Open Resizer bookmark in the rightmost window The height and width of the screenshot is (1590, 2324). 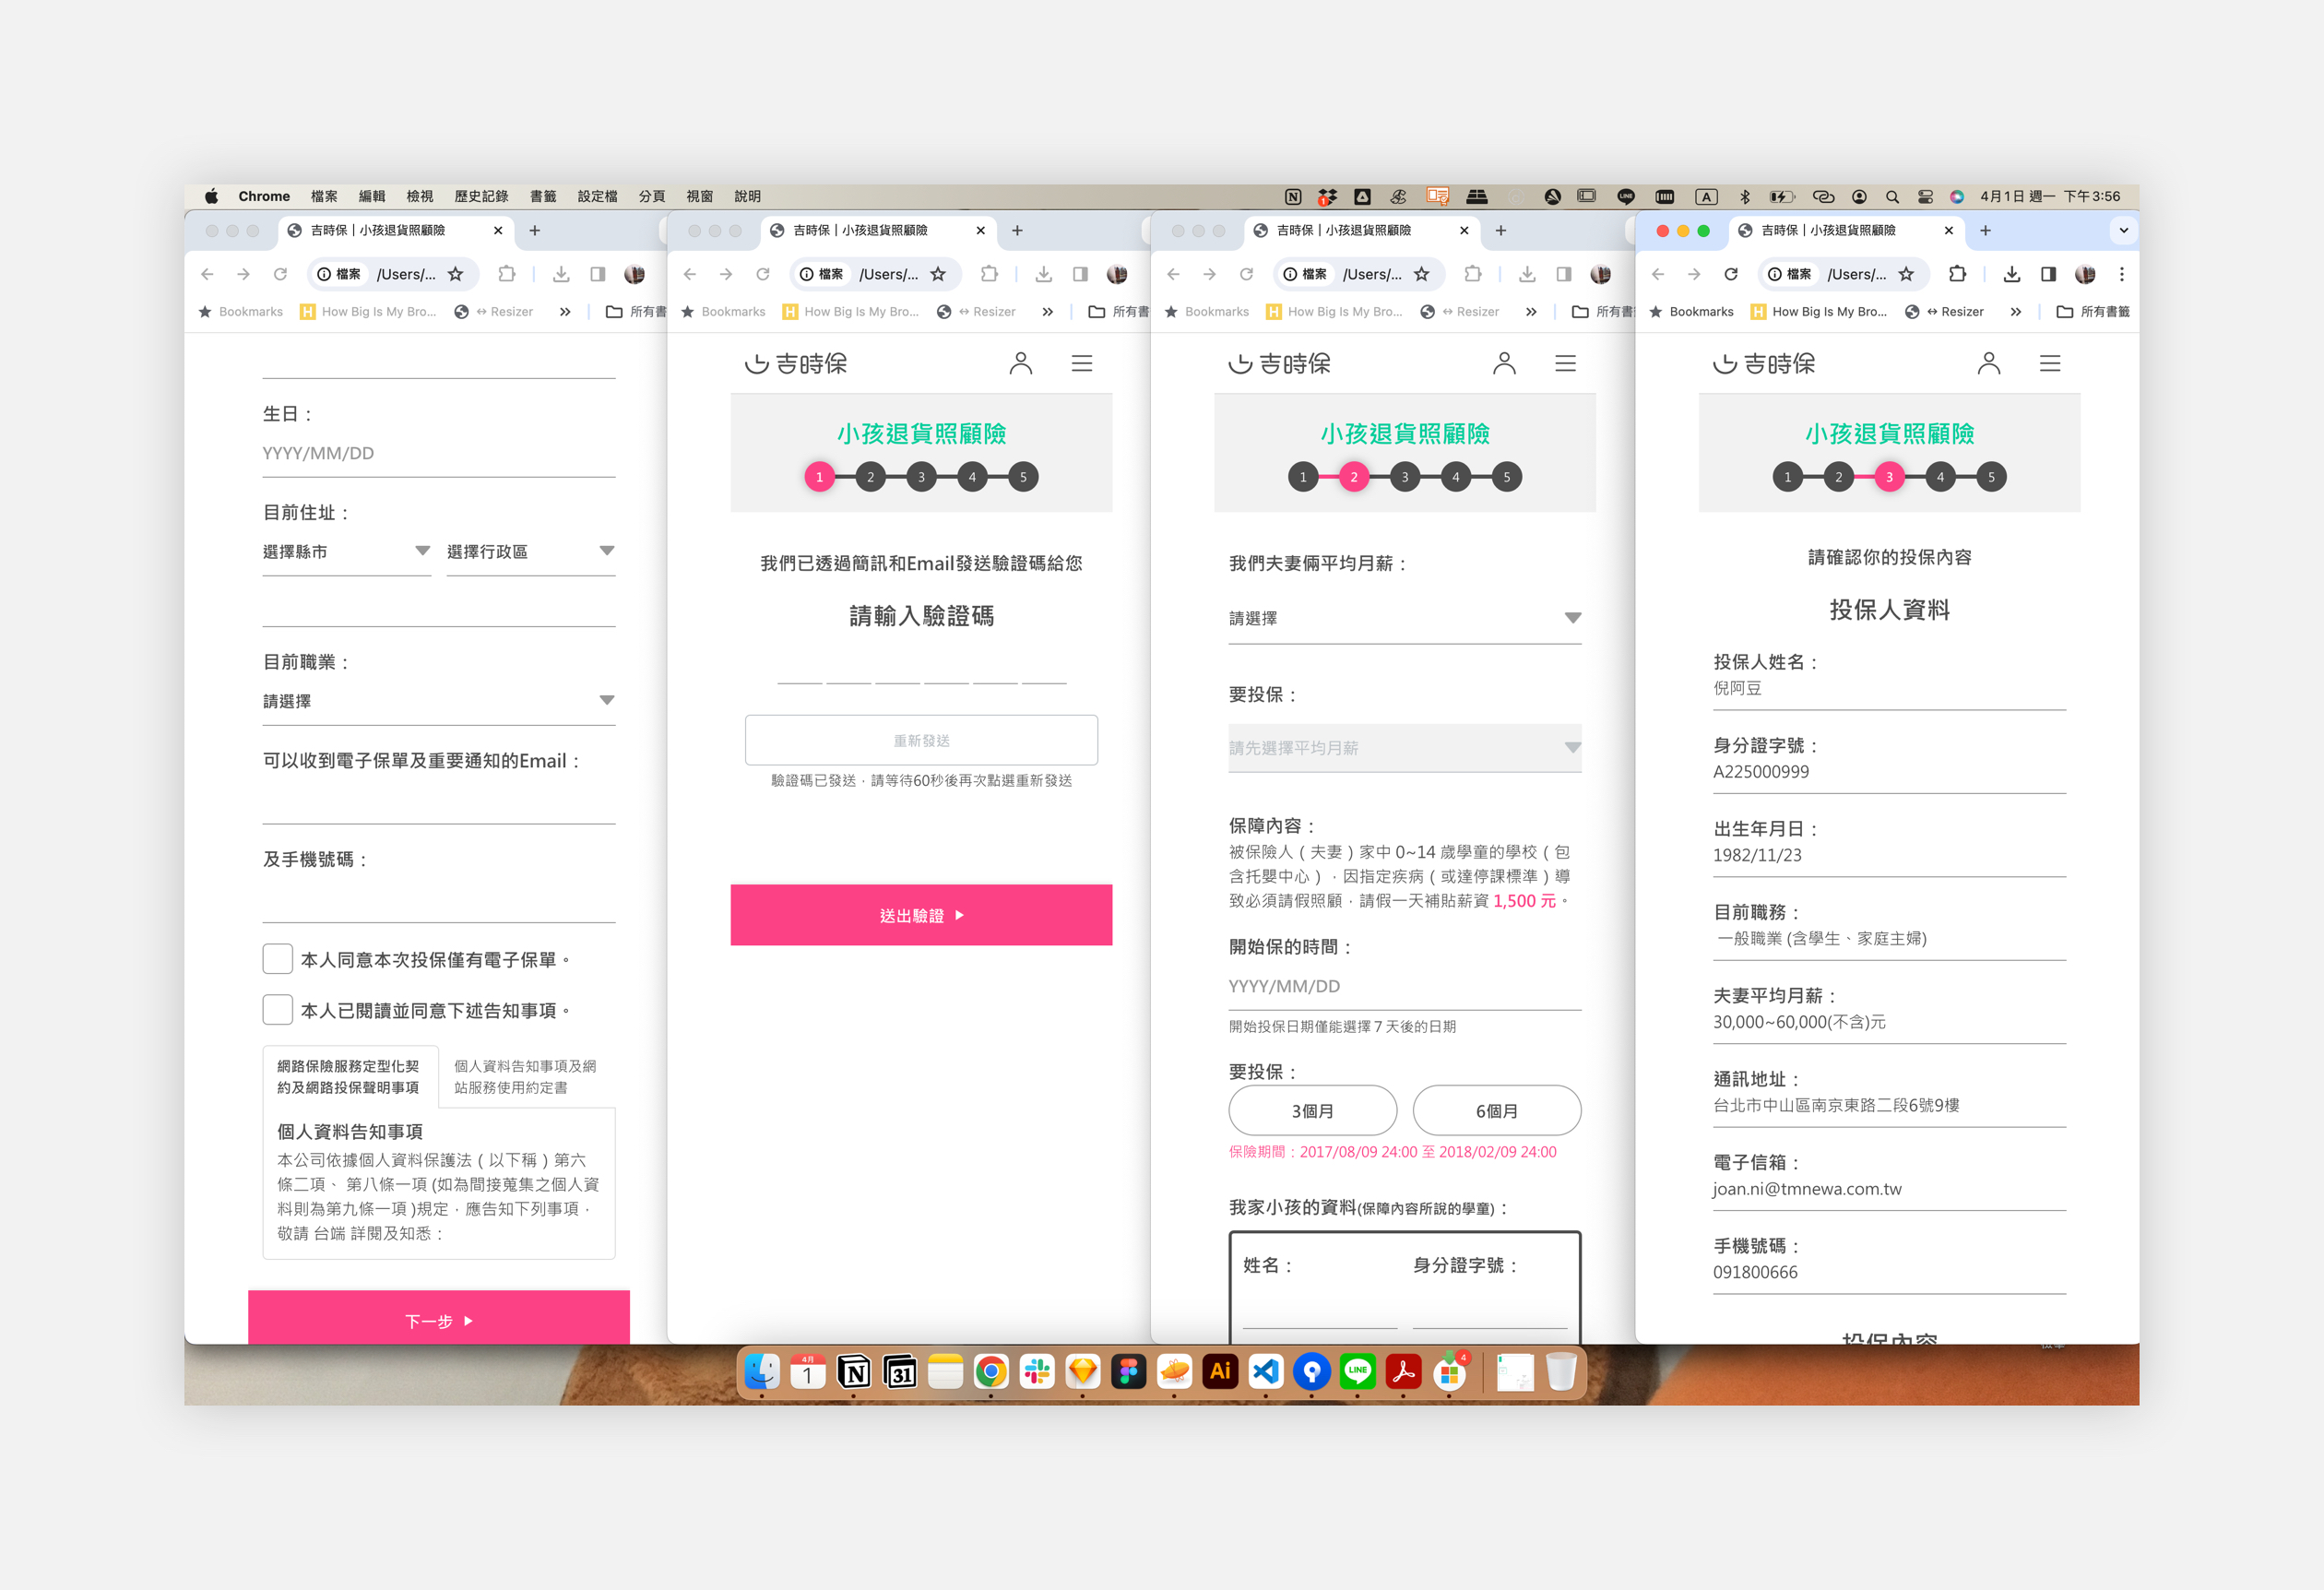coord(1944,312)
